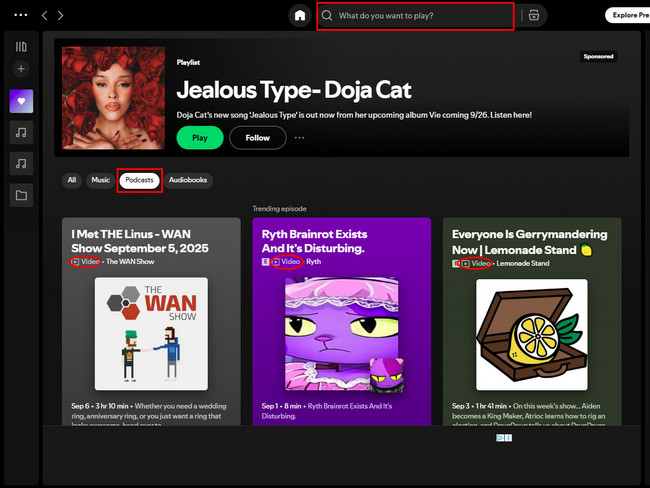Toggle the Audiobooks filter chip
Screen dimensions: 650x488
190,180
